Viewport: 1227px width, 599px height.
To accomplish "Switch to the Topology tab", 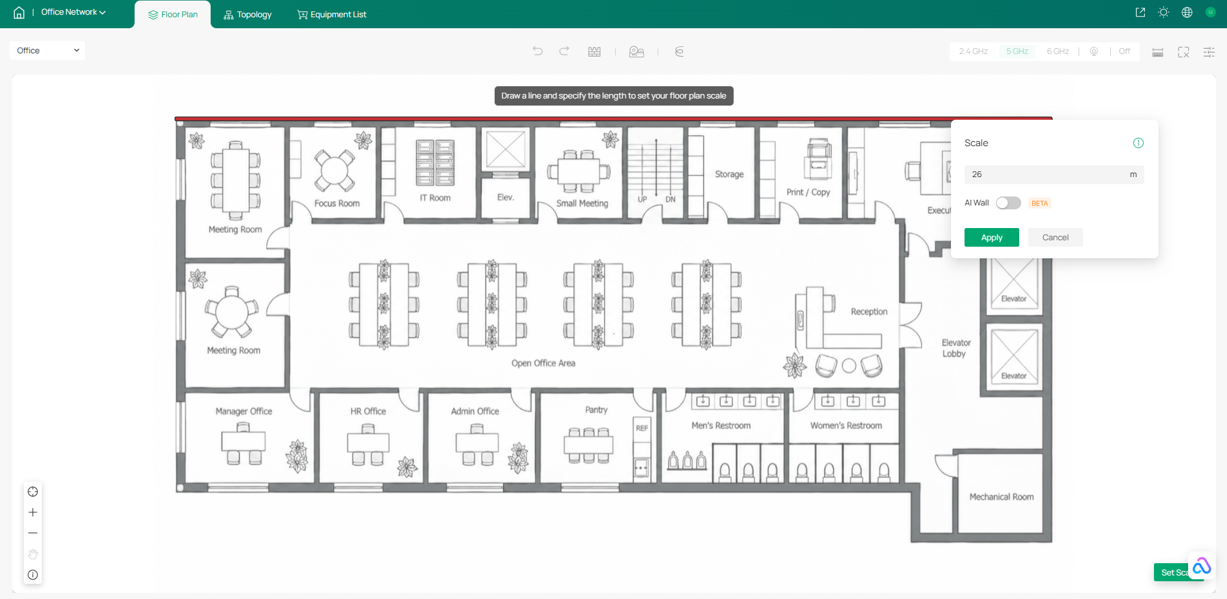I will click(247, 15).
